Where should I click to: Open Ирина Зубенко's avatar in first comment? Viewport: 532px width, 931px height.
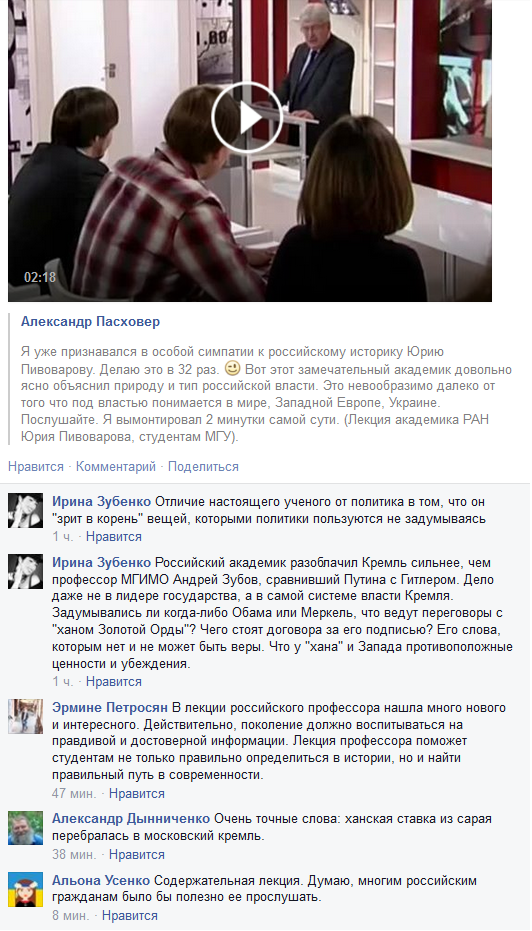tap(26, 511)
